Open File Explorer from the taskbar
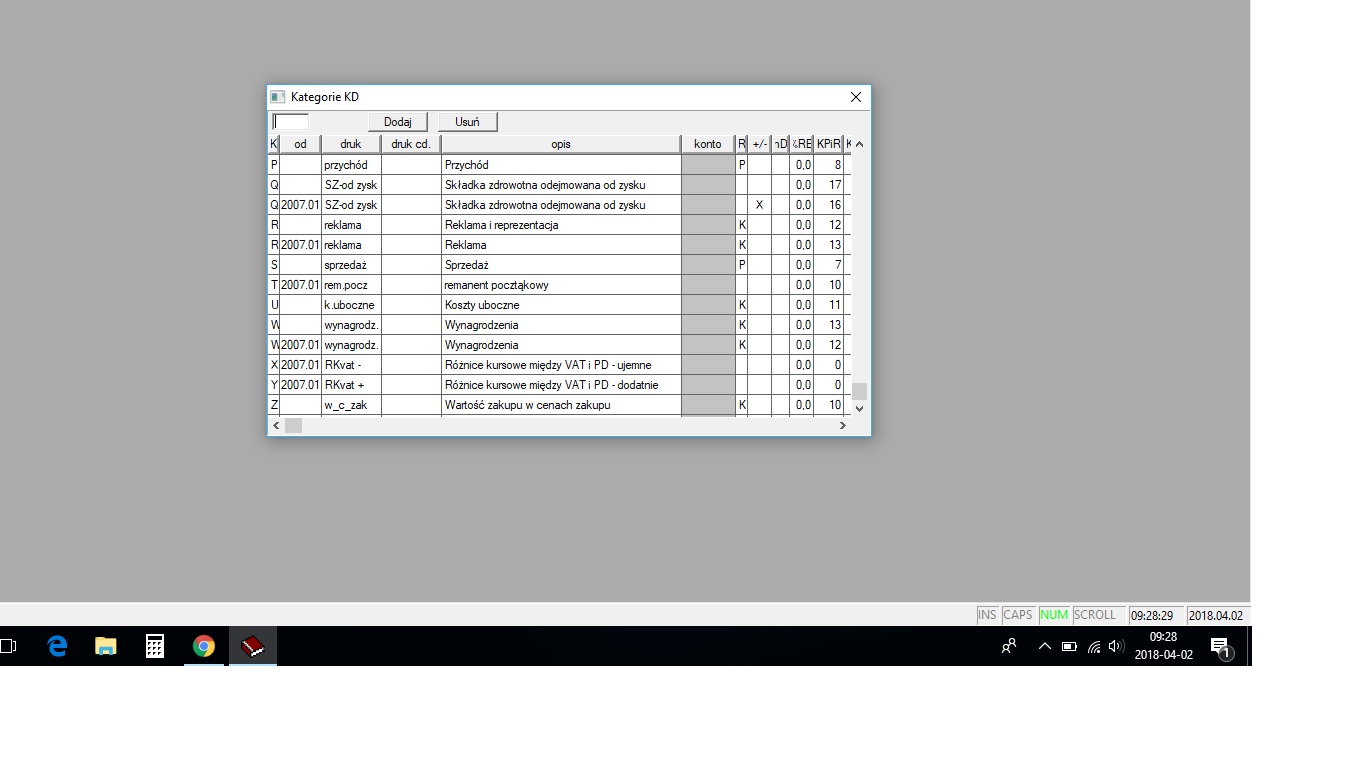1366x768 pixels. click(x=106, y=646)
